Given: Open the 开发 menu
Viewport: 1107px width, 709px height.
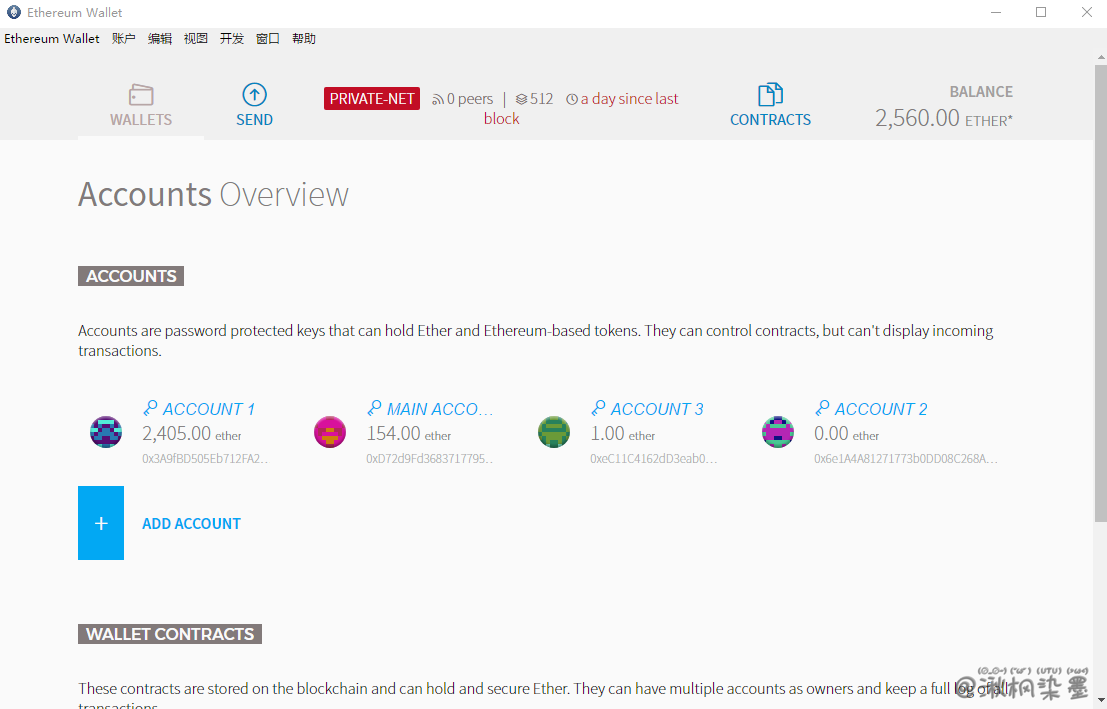Looking at the screenshot, I should coord(232,39).
